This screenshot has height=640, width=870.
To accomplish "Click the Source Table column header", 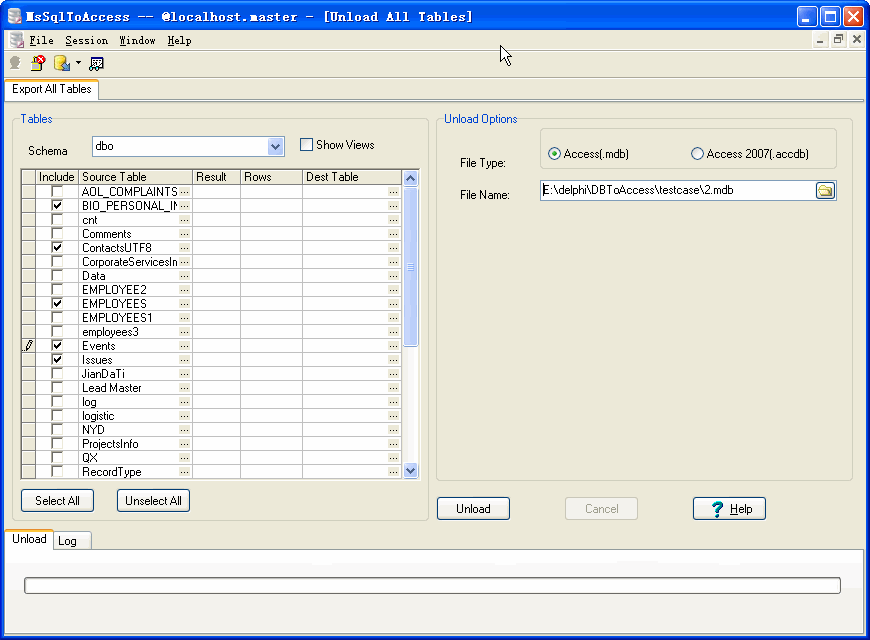I will 135,177.
